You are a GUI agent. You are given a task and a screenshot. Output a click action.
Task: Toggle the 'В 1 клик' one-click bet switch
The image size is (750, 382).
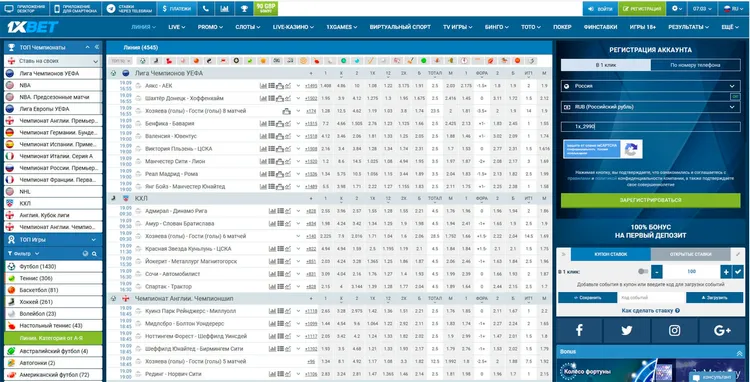[643, 272]
